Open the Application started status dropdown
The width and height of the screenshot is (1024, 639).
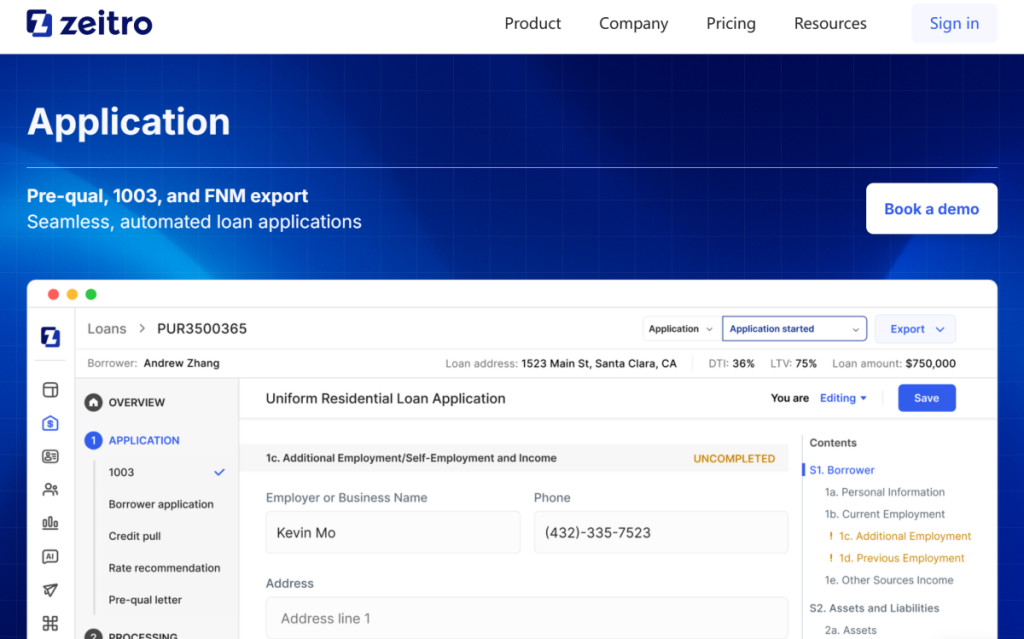pos(794,329)
